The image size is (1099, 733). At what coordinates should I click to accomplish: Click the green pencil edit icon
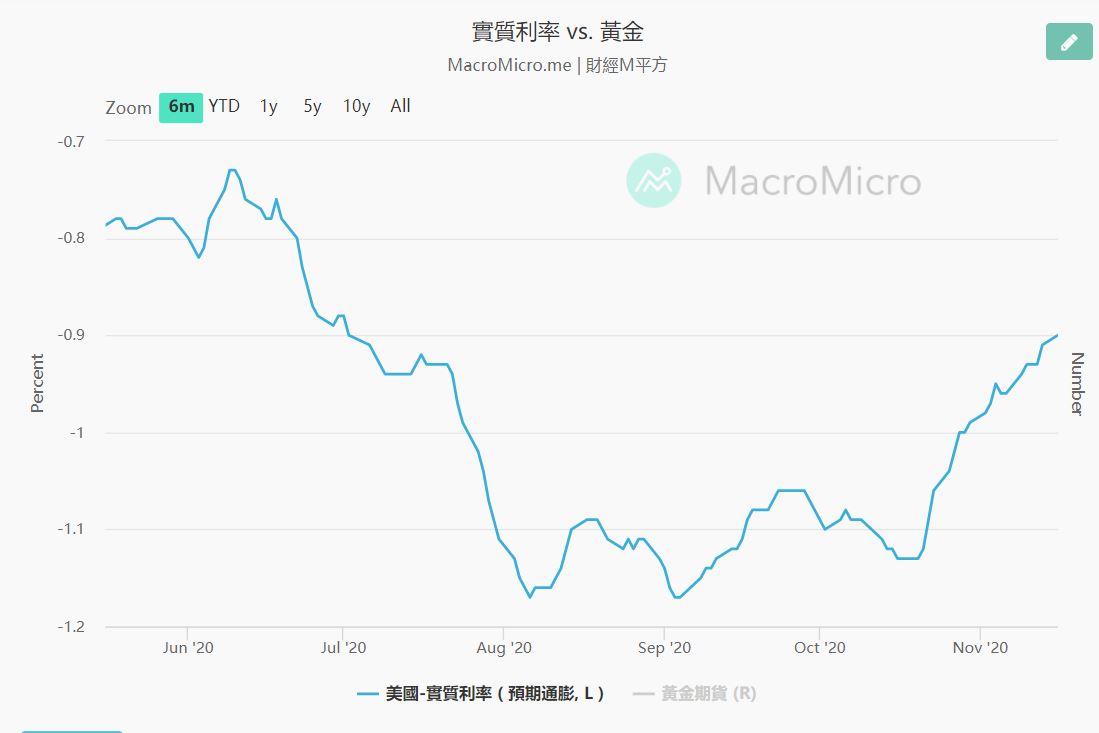tap(1069, 41)
